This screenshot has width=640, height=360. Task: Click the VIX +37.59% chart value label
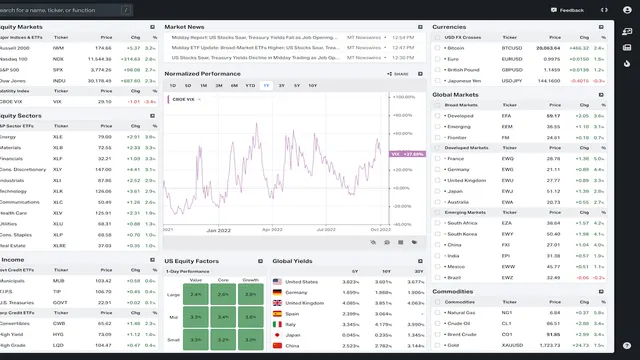(407, 154)
